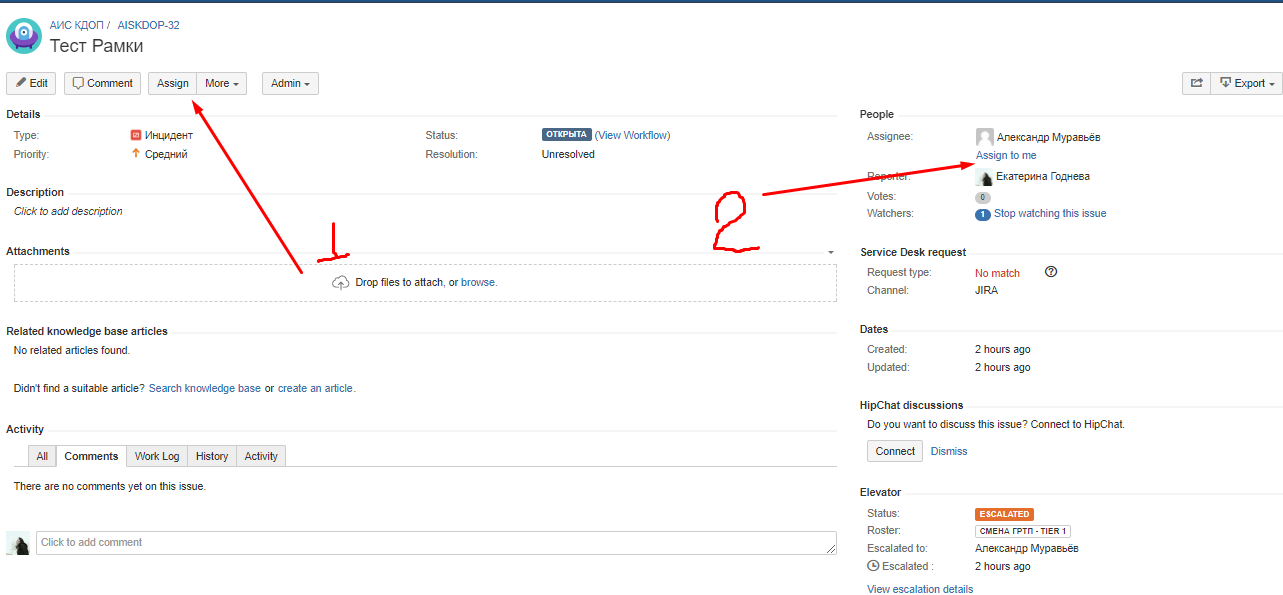Click the Dismiss link
Viewport: 1283px width, 595px height.
point(949,452)
